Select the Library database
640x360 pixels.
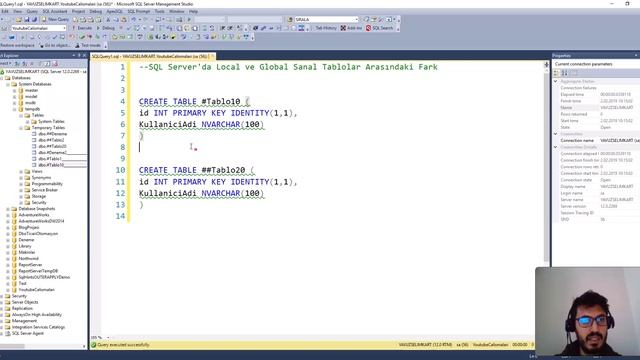point(25,246)
